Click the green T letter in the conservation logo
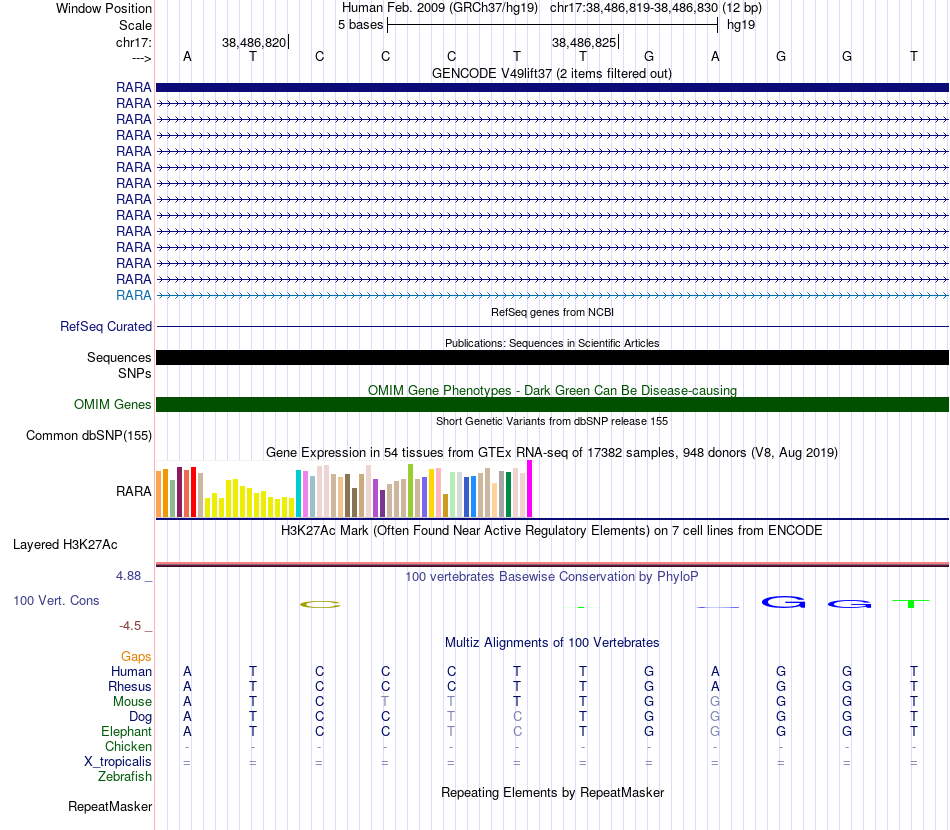 (911, 603)
